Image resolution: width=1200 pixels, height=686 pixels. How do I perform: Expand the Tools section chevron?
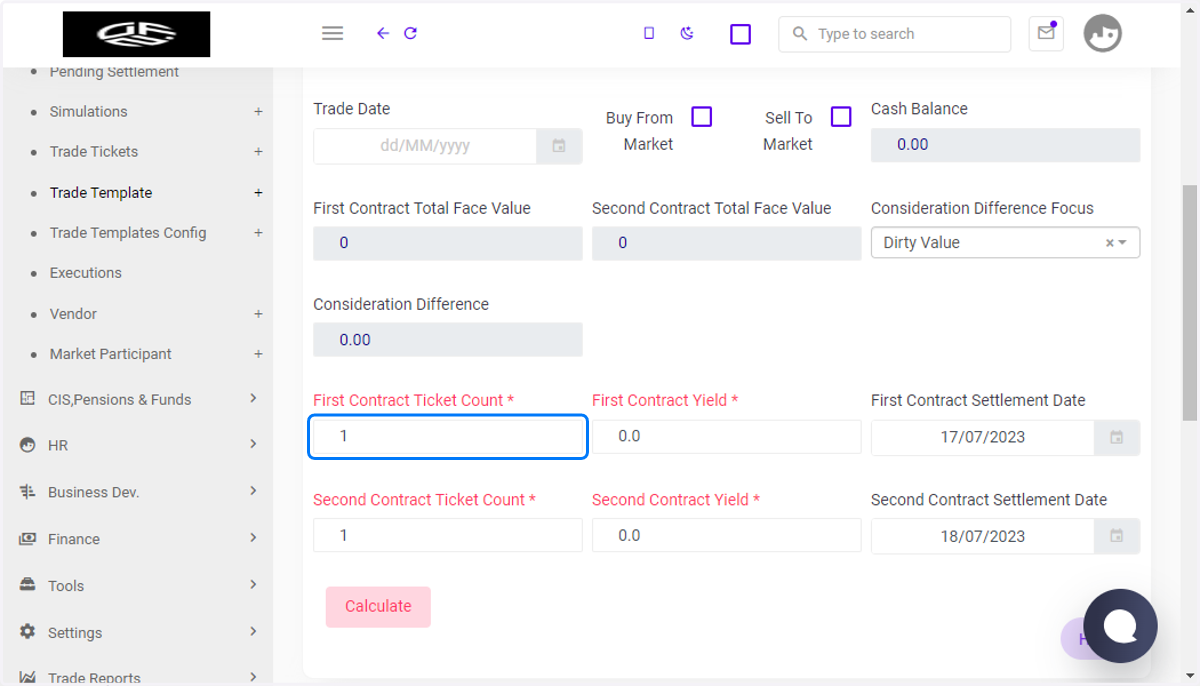253,584
